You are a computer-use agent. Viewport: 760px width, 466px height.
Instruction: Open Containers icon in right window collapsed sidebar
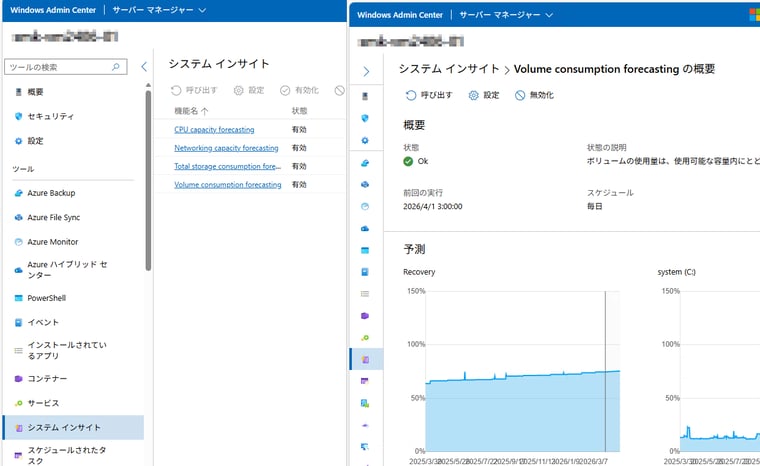(365, 316)
